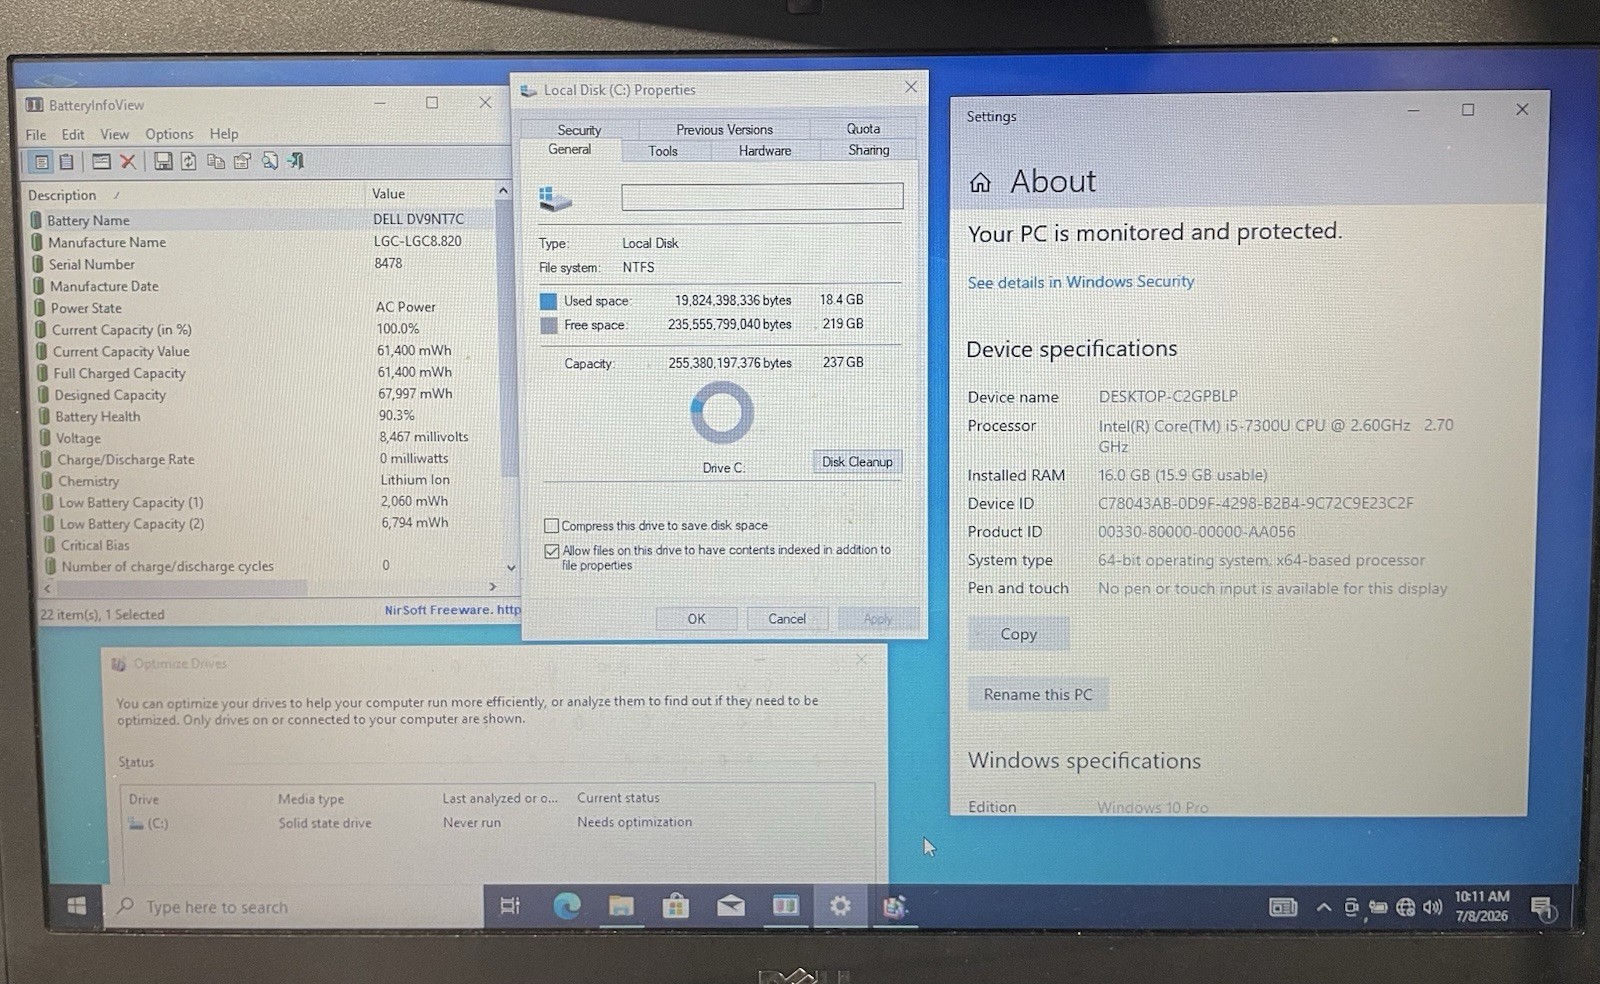Screen dimensions: 1600x984
Task: Click the Disk Cleanup button
Action: point(857,462)
